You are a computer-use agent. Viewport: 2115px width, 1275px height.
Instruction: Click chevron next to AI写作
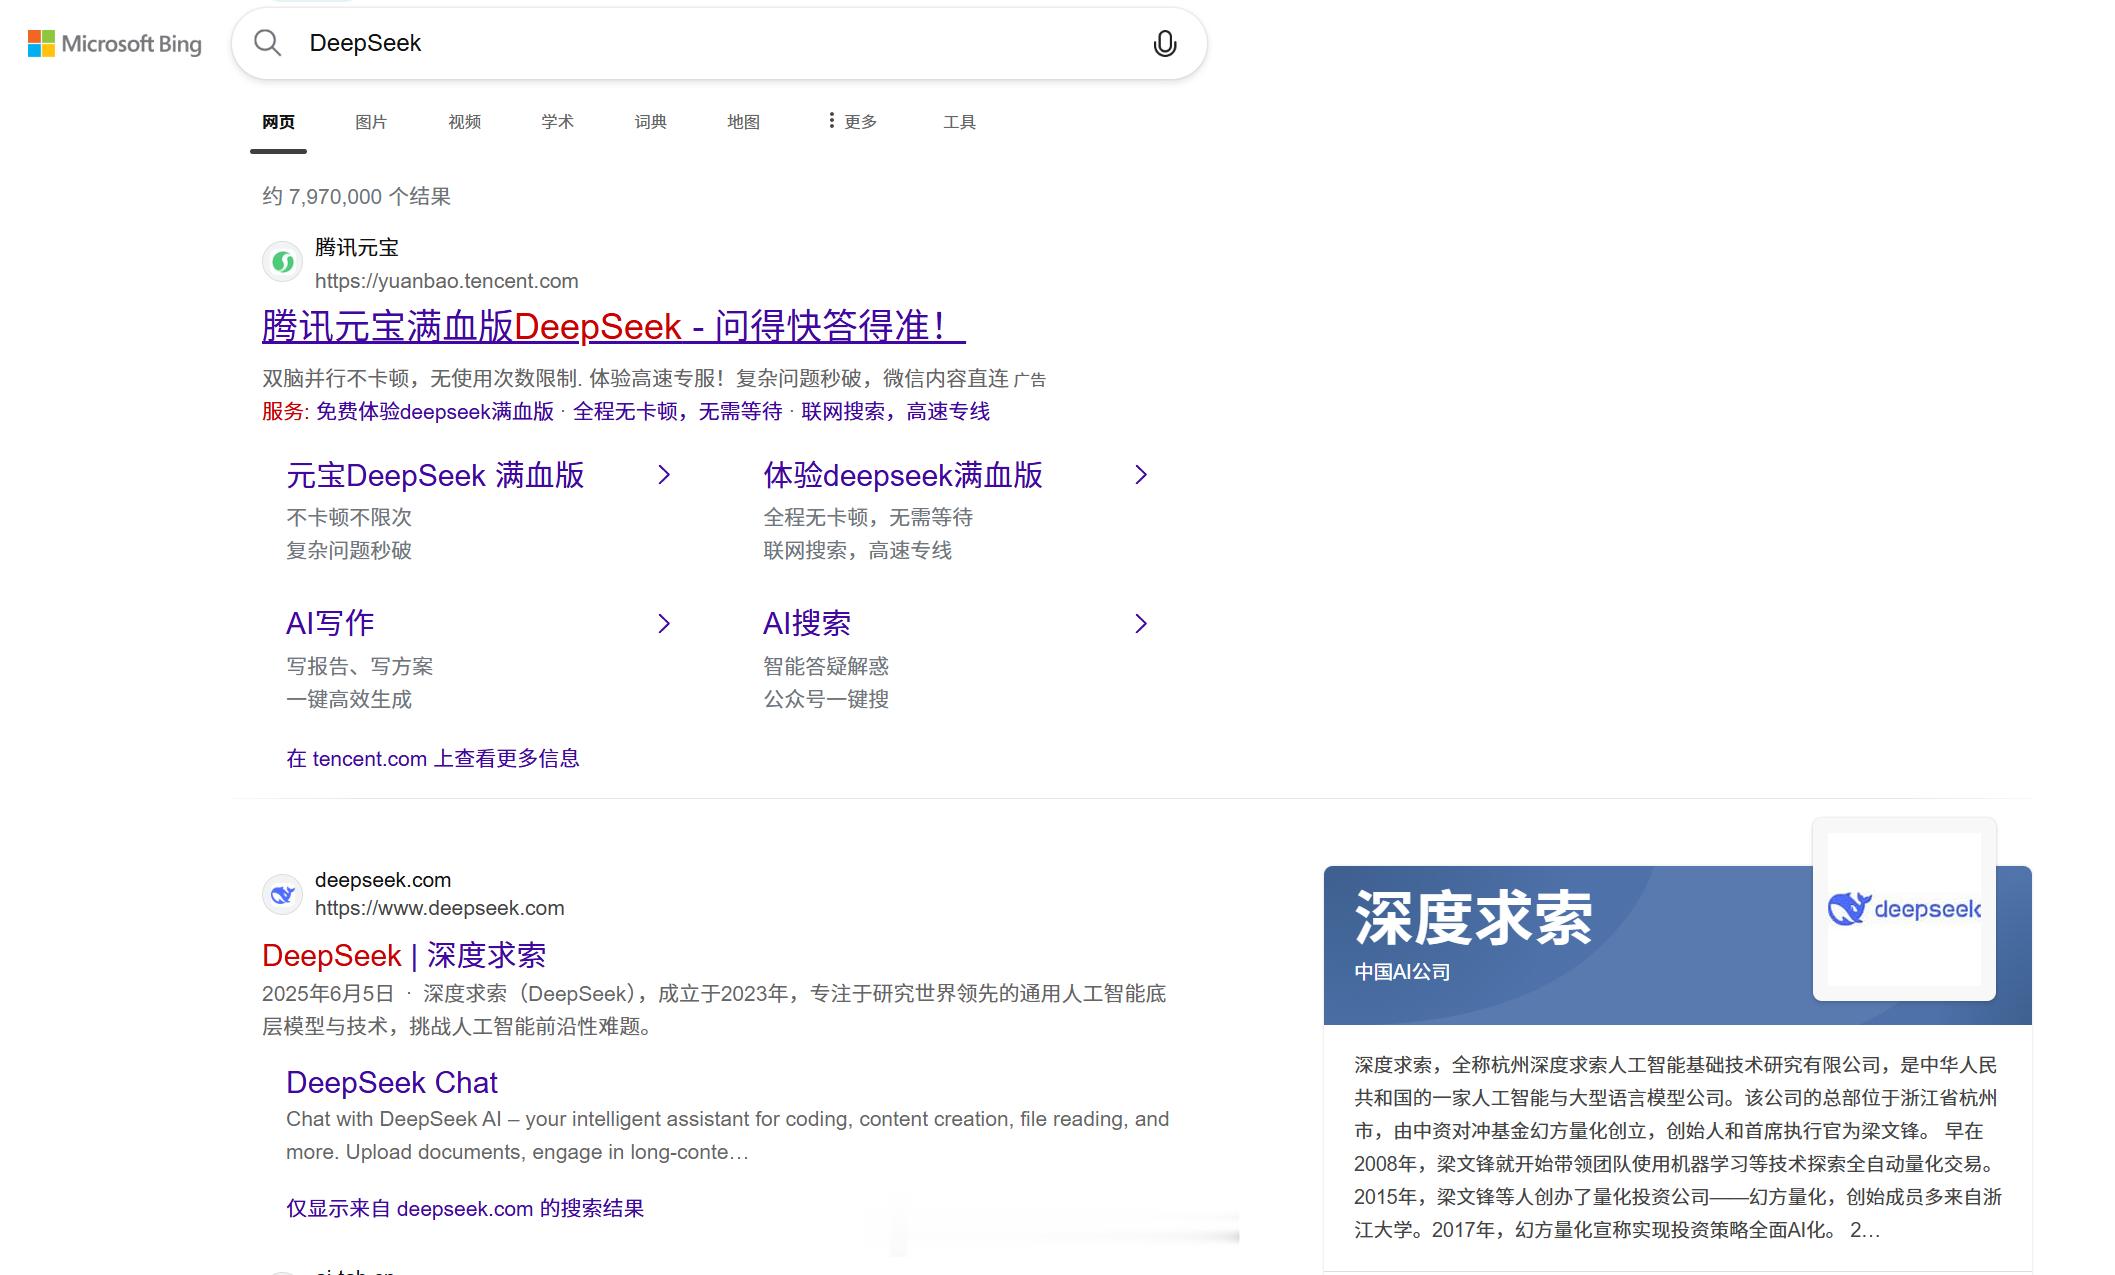pyautogui.click(x=664, y=624)
